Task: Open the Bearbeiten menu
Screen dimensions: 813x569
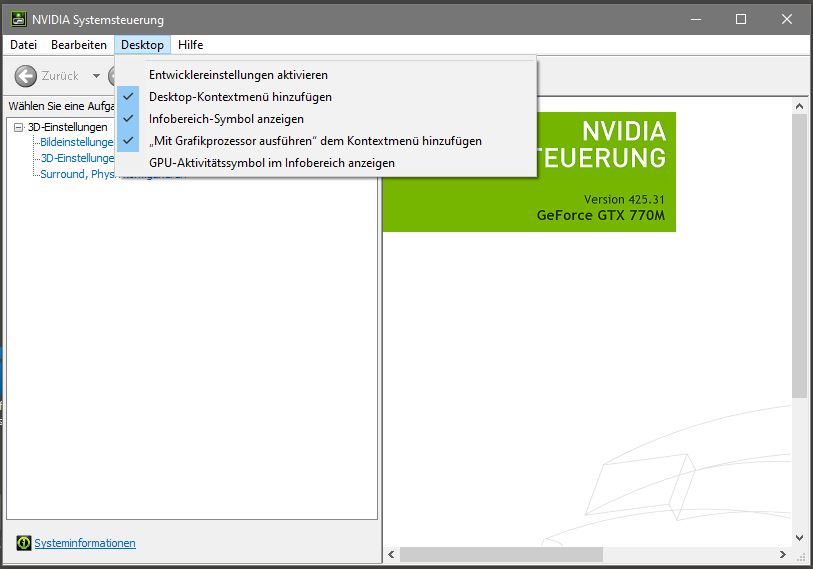Action: click(x=79, y=45)
